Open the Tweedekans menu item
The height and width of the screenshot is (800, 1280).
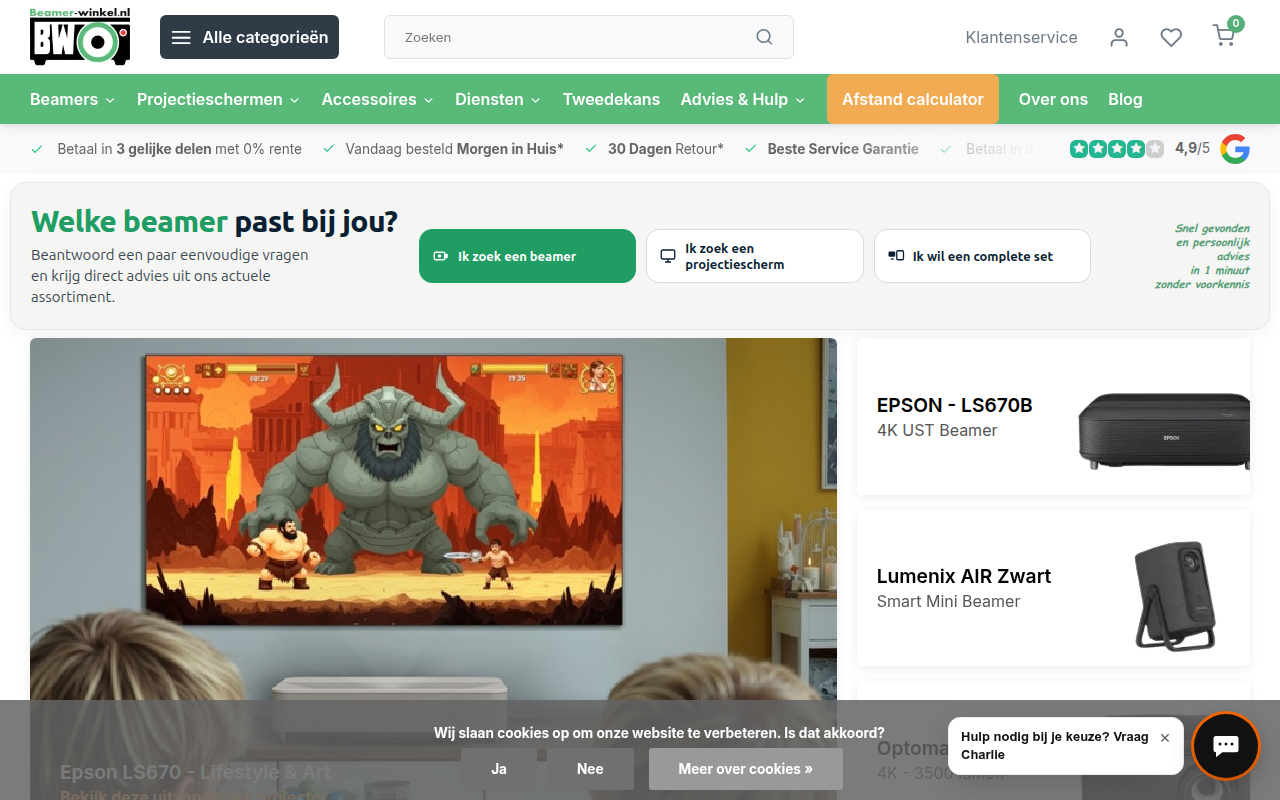611,99
